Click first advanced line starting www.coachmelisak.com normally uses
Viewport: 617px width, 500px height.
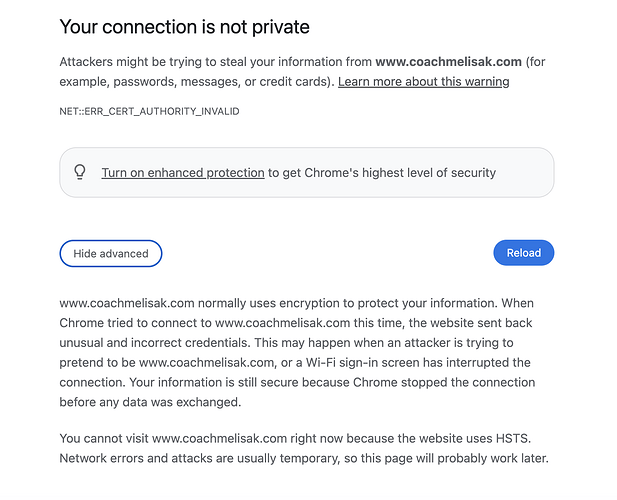point(296,303)
